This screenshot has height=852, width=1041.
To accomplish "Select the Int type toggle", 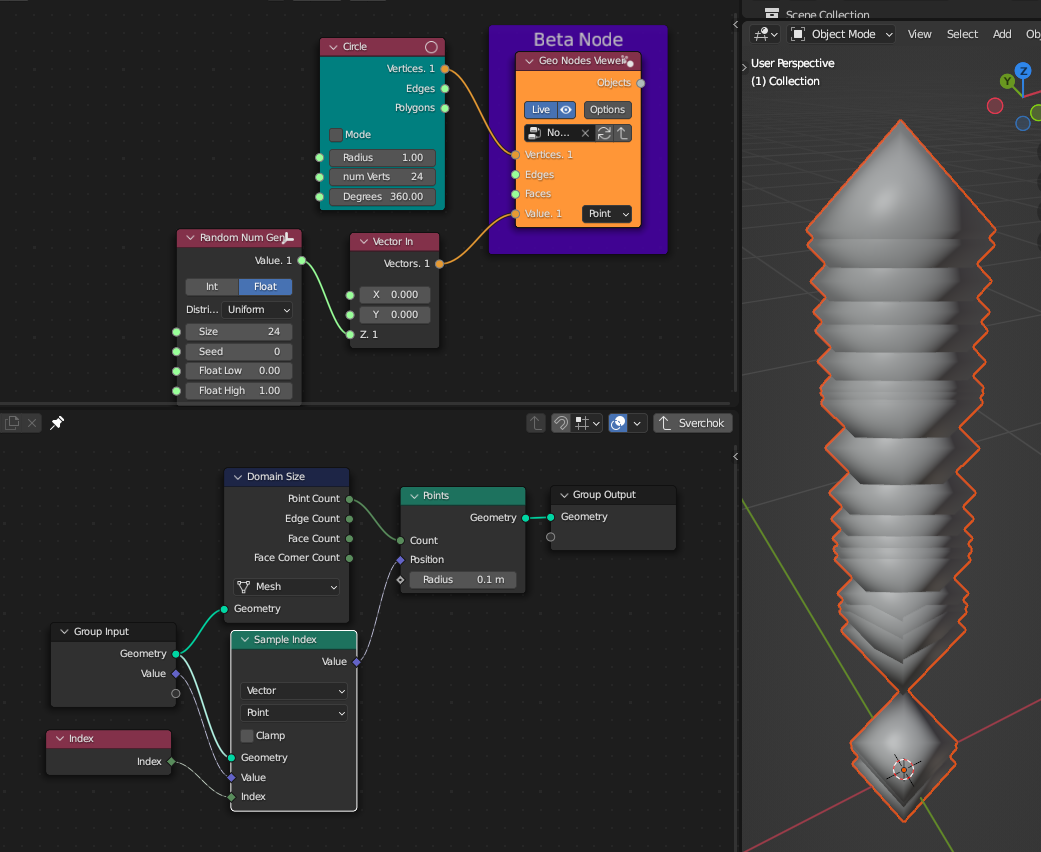I will click(212, 287).
